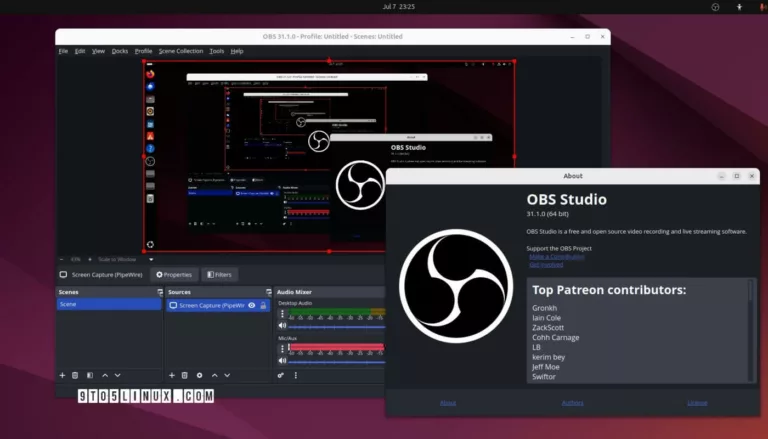Click the accessibility icon in top bar
The height and width of the screenshot is (439, 768).
pos(739,7)
